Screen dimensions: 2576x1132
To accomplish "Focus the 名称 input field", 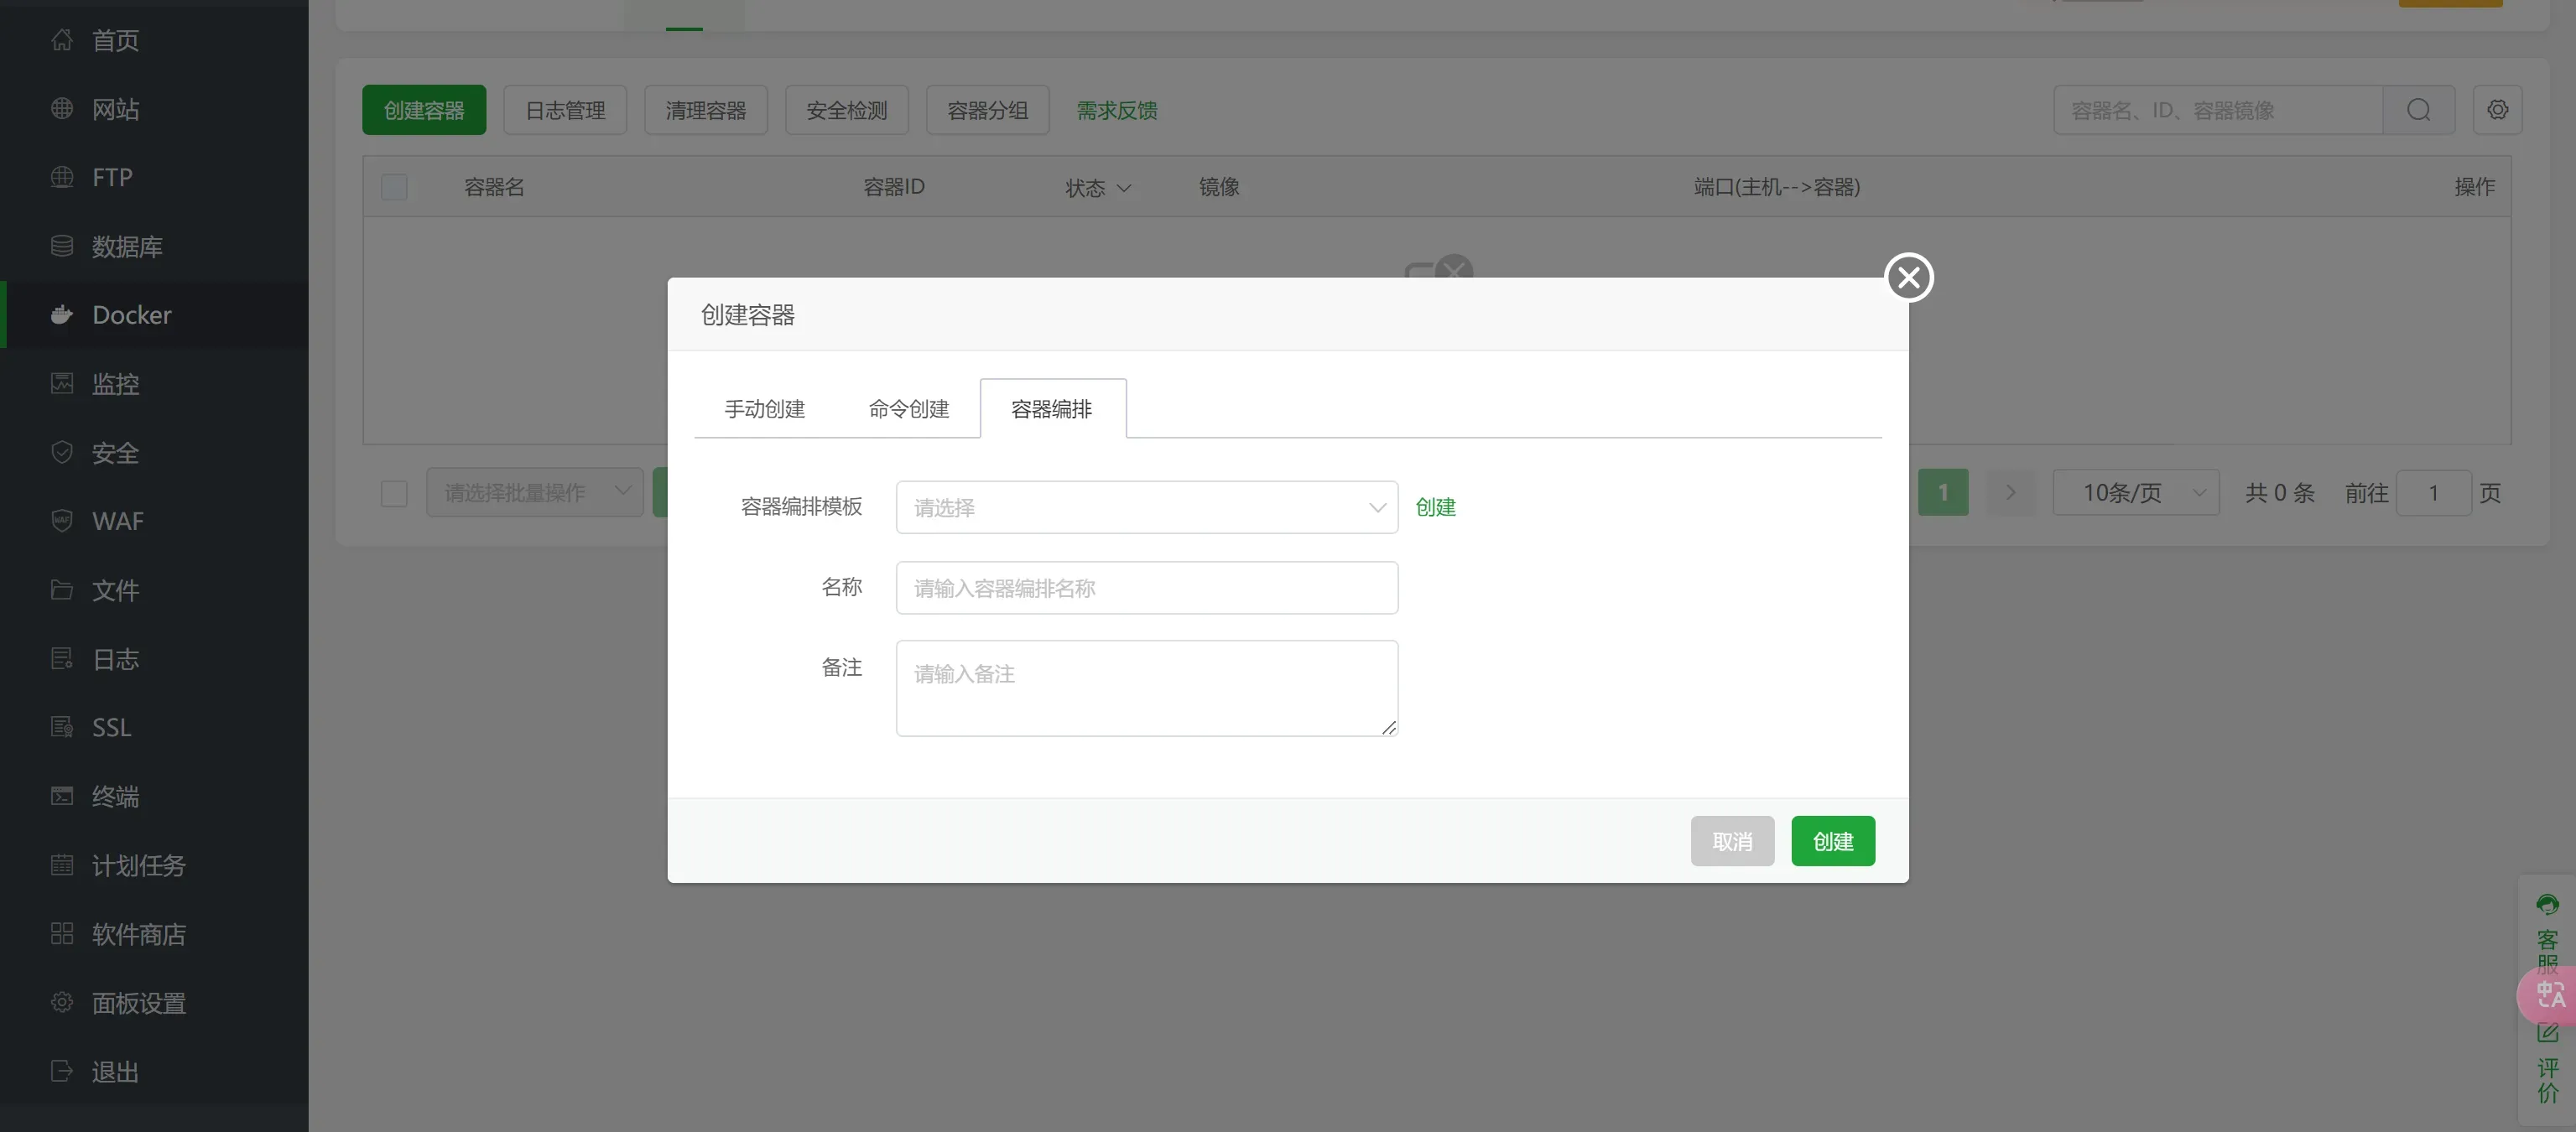I will 1147,588.
